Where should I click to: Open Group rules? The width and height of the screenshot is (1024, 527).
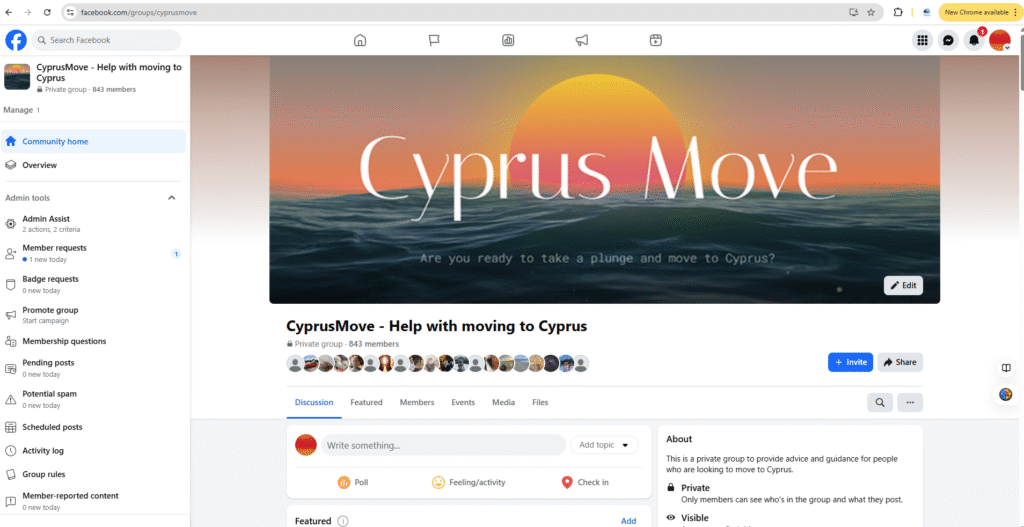pos(93,474)
